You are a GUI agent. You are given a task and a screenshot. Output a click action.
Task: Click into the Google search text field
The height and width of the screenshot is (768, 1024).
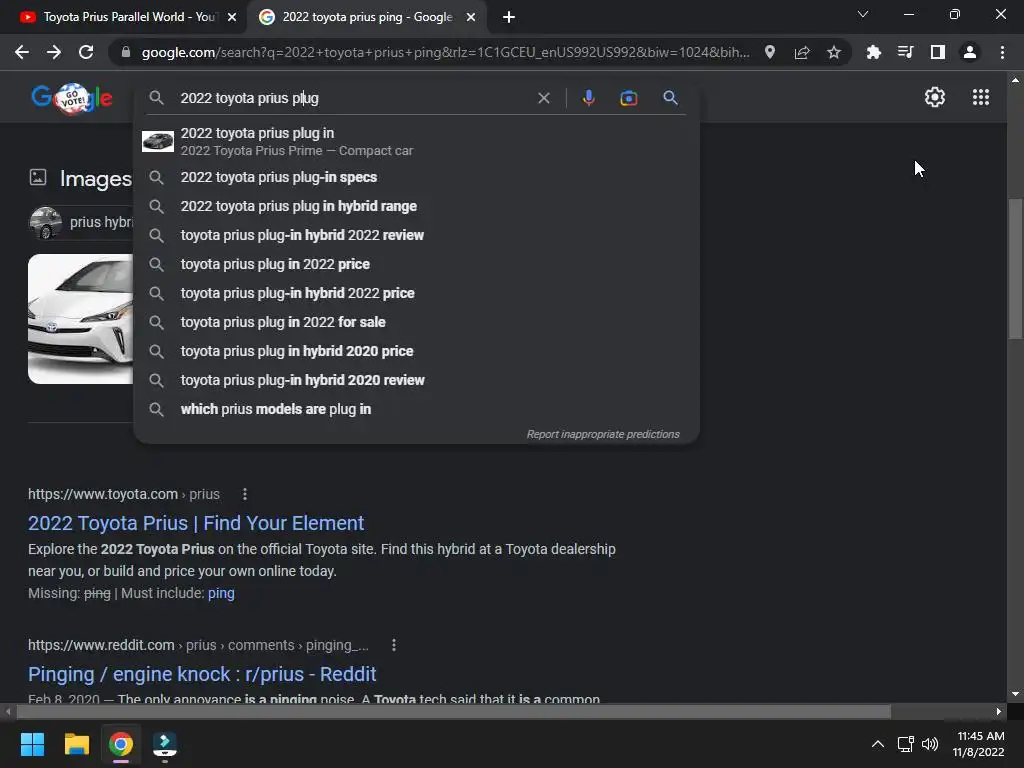coord(353,98)
